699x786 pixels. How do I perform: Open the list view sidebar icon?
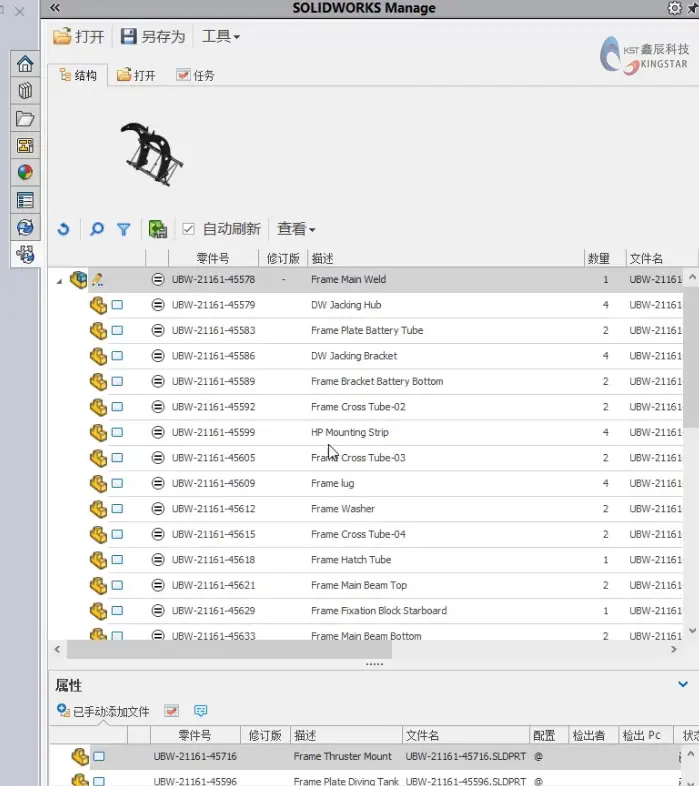(x=25, y=201)
